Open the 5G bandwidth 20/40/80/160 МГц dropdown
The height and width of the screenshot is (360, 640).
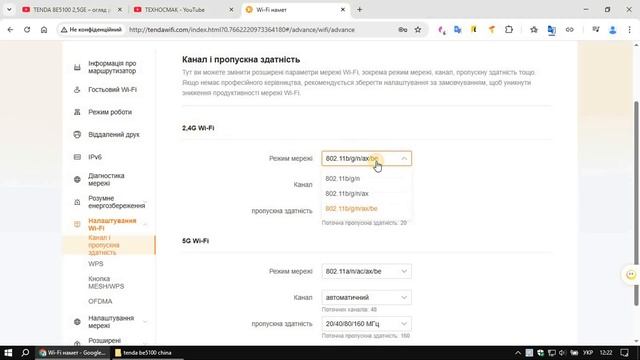tap(366, 324)
